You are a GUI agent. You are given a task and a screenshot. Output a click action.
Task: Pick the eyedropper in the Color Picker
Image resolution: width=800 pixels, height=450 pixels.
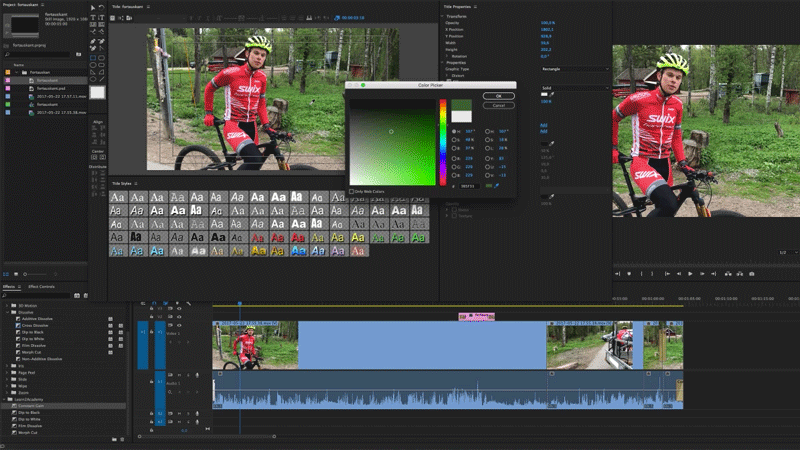pos(498,185)
